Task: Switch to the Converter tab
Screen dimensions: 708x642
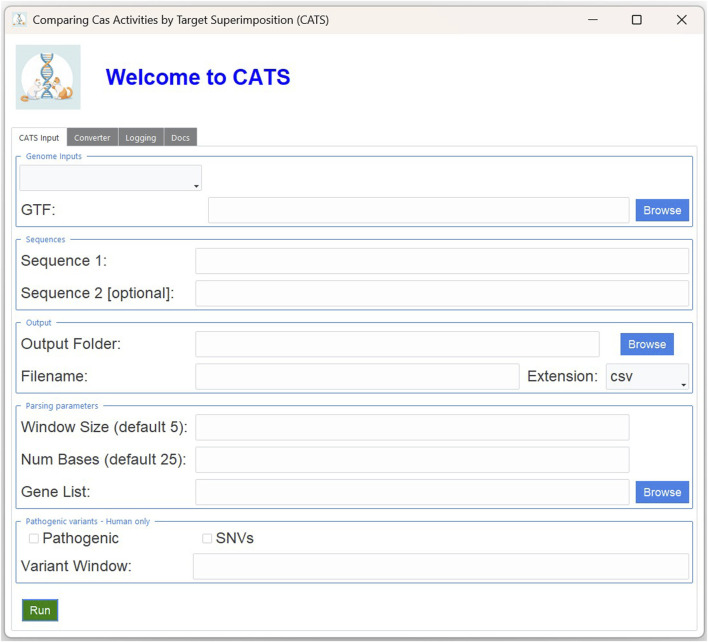Action: [92, 138]
